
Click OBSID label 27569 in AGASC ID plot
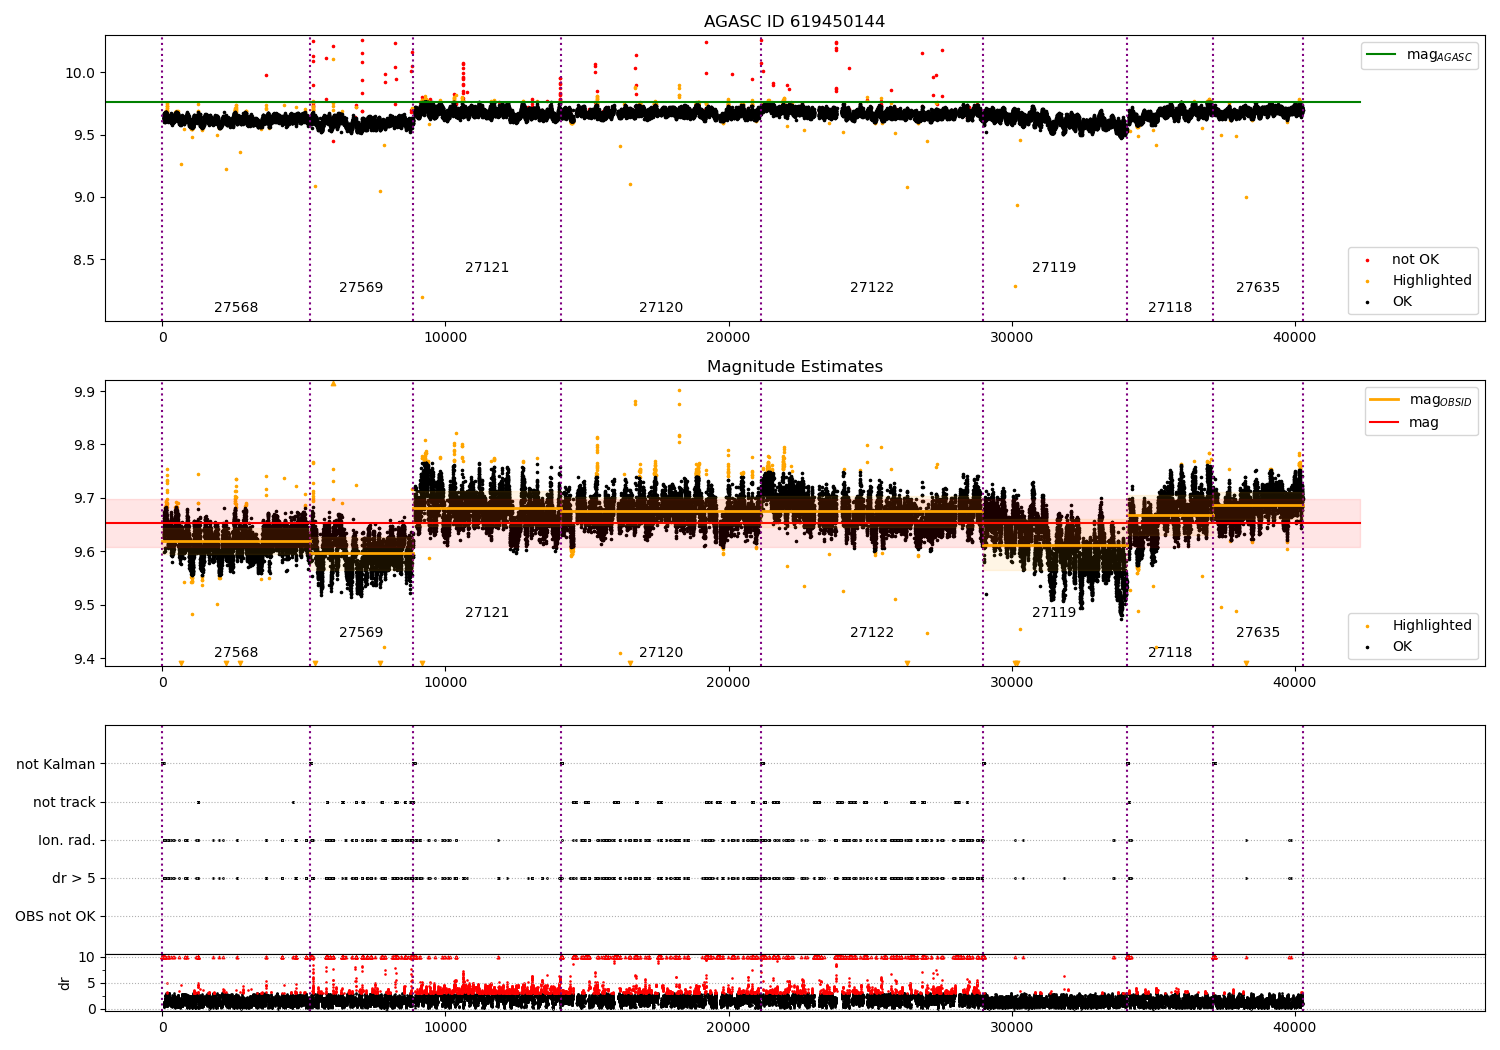click(361, 288)
